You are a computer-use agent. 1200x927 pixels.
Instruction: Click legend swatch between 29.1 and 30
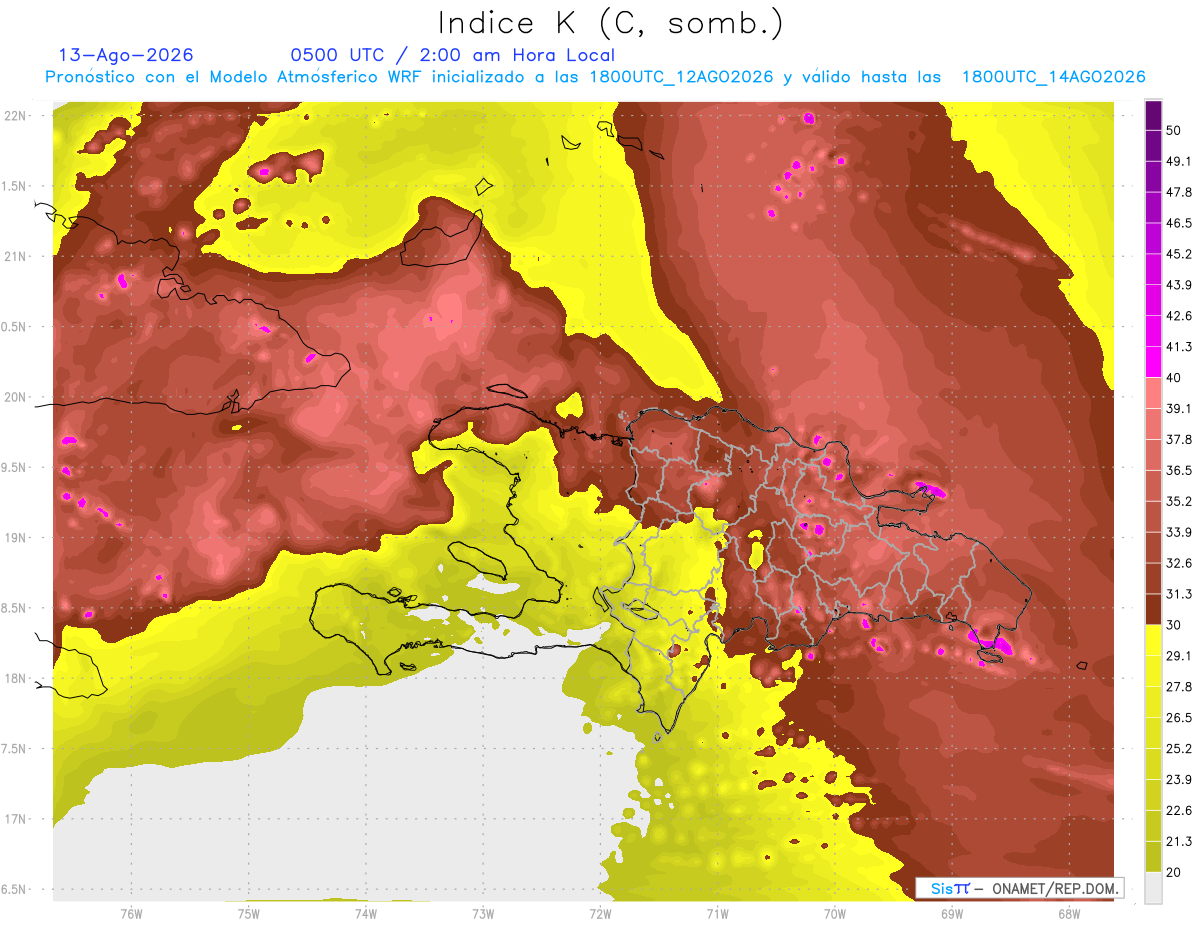(1153, 640)
